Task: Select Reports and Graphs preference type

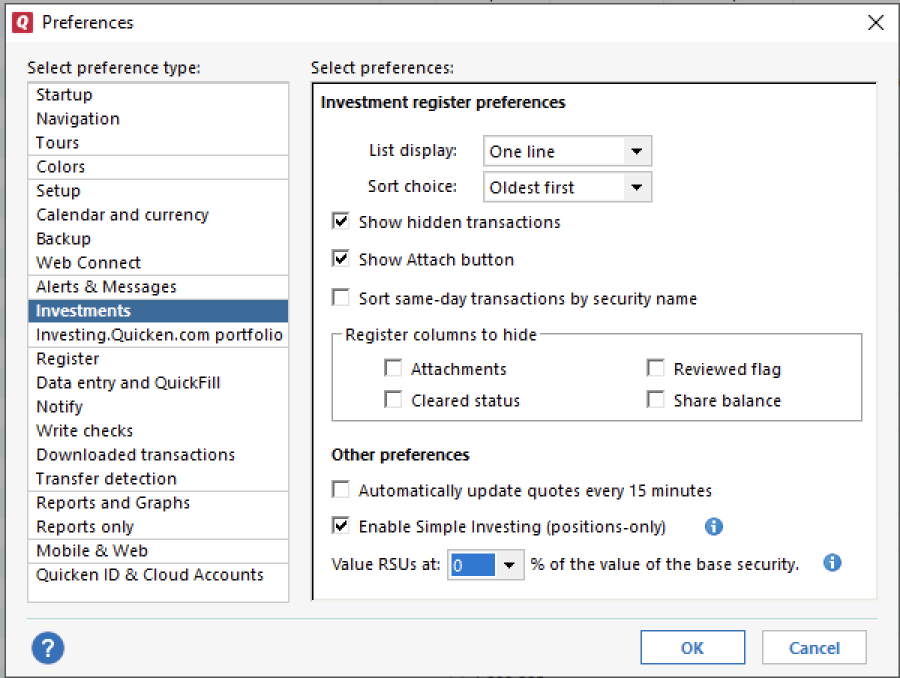Action: [x=113, y=503]
